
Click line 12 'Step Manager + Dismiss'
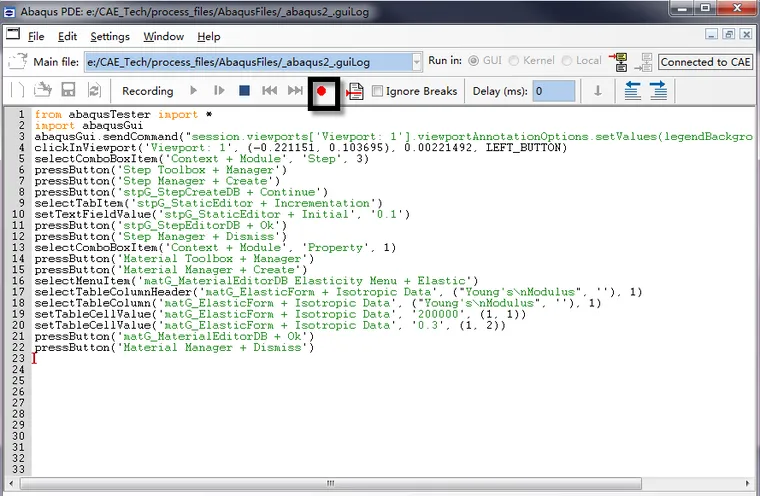[x=160, y=237]
